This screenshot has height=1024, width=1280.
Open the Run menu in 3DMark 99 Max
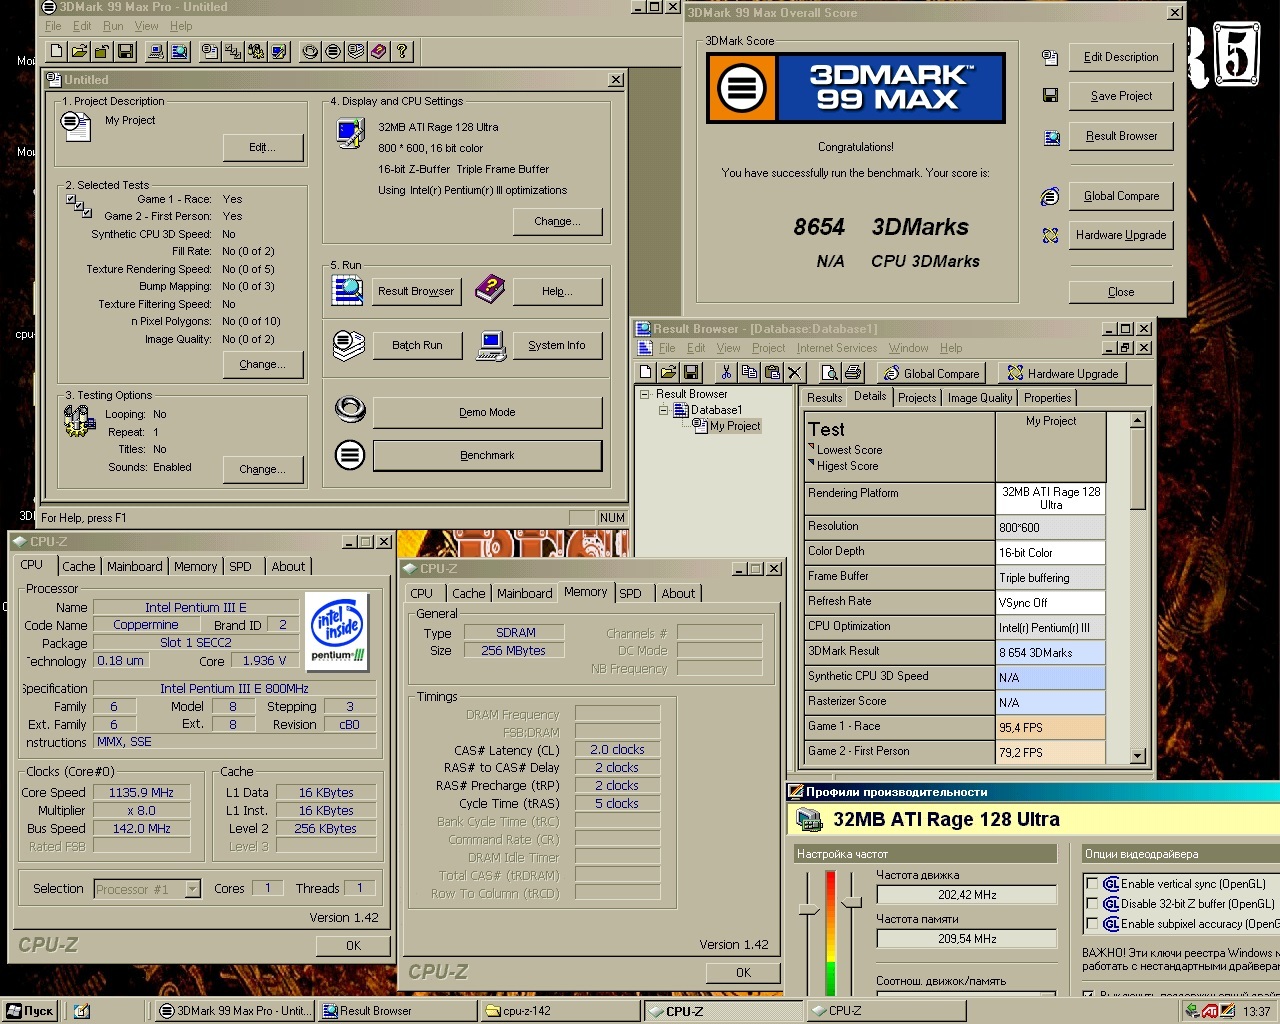[113, 26]
